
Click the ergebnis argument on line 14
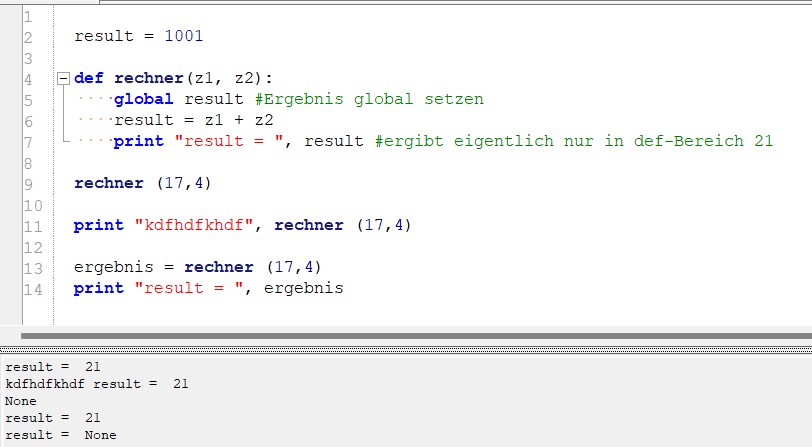click(x=304, y=288)
